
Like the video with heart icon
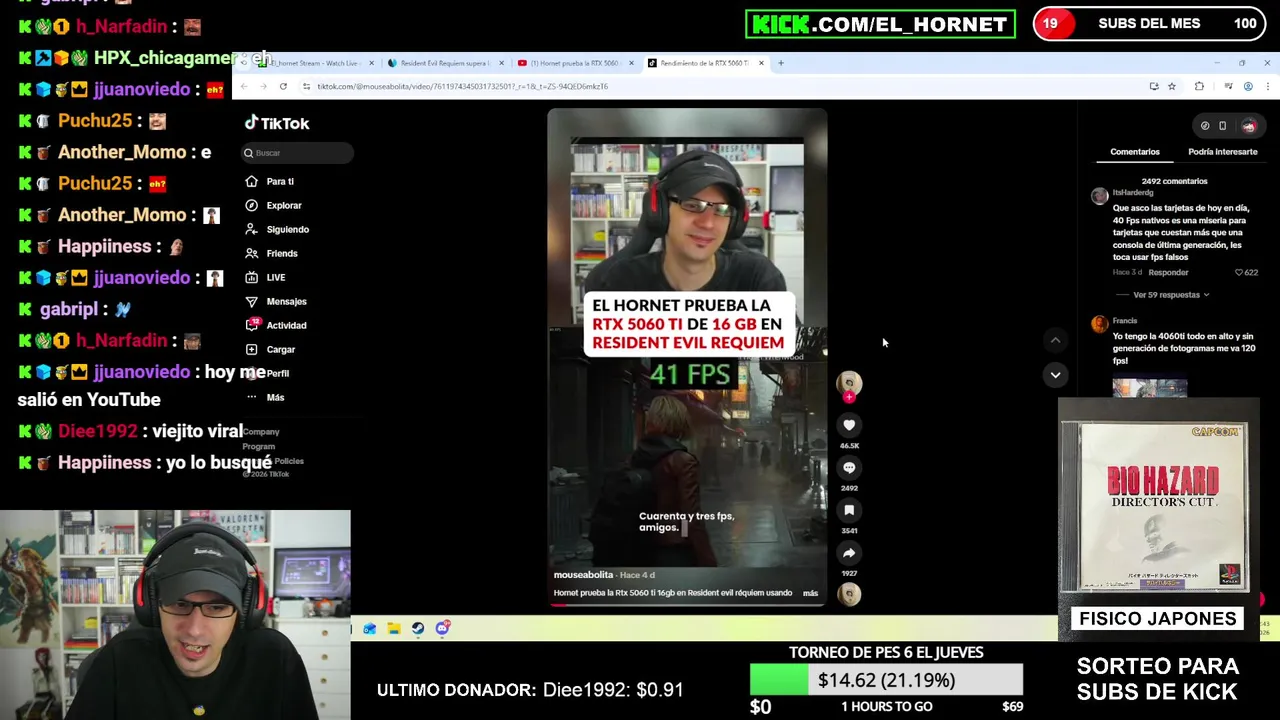click(849, 425)
